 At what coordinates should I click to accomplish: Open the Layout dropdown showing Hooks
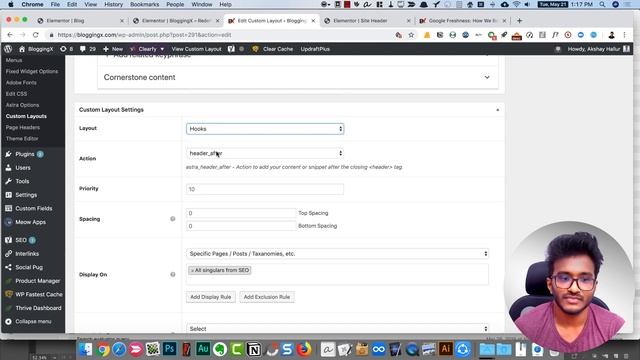click(265, 129)
